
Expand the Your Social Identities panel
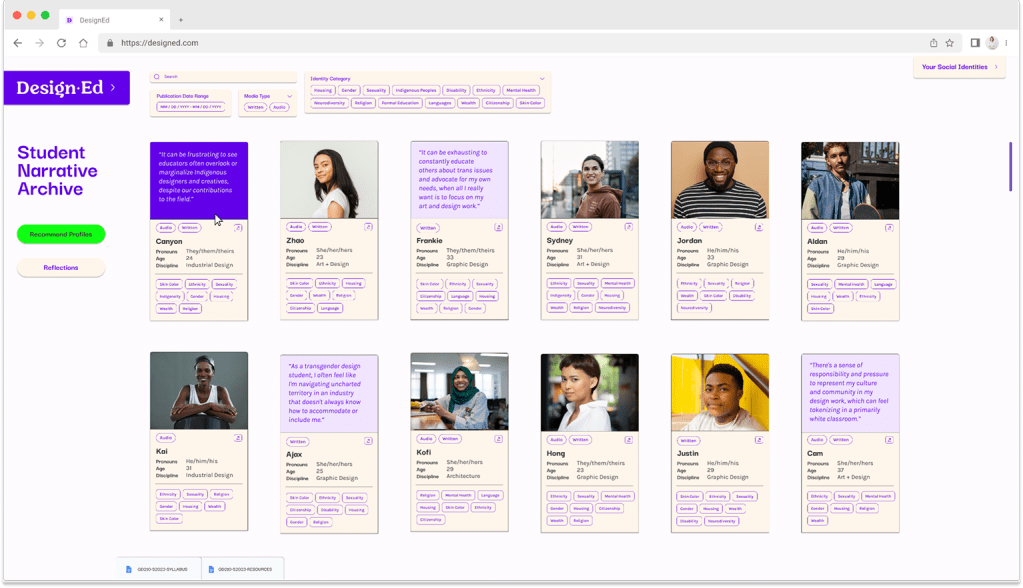[959, 67]
